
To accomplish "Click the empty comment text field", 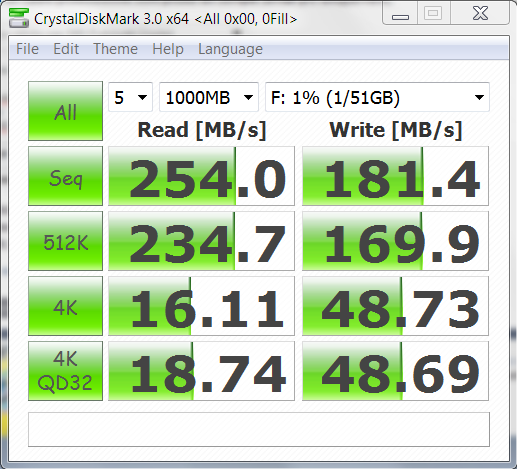I will 259,429.
